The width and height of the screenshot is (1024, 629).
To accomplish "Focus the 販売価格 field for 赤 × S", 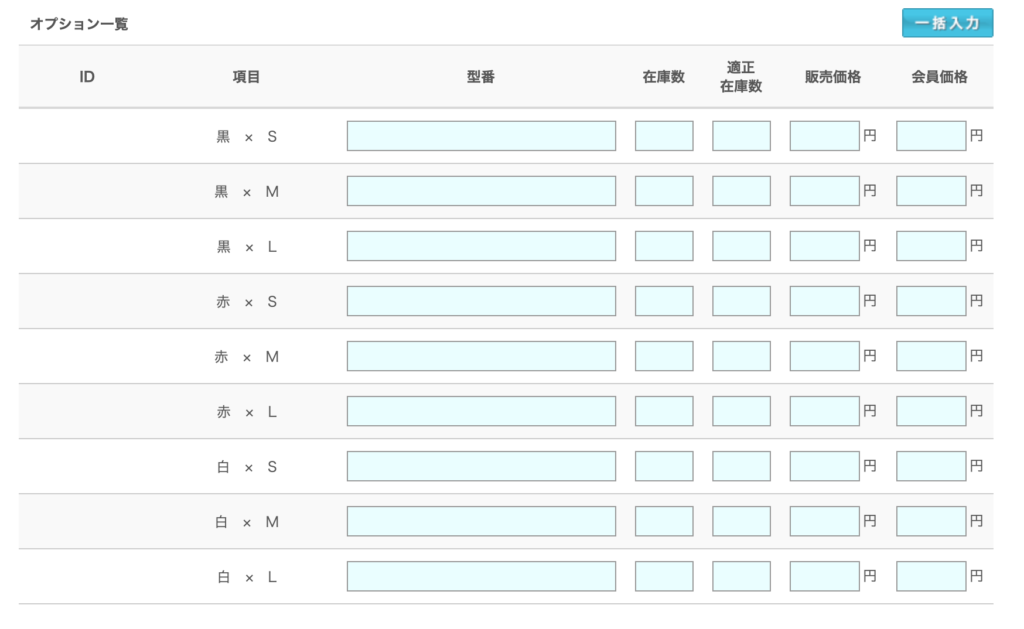I will tap(824, 301).
